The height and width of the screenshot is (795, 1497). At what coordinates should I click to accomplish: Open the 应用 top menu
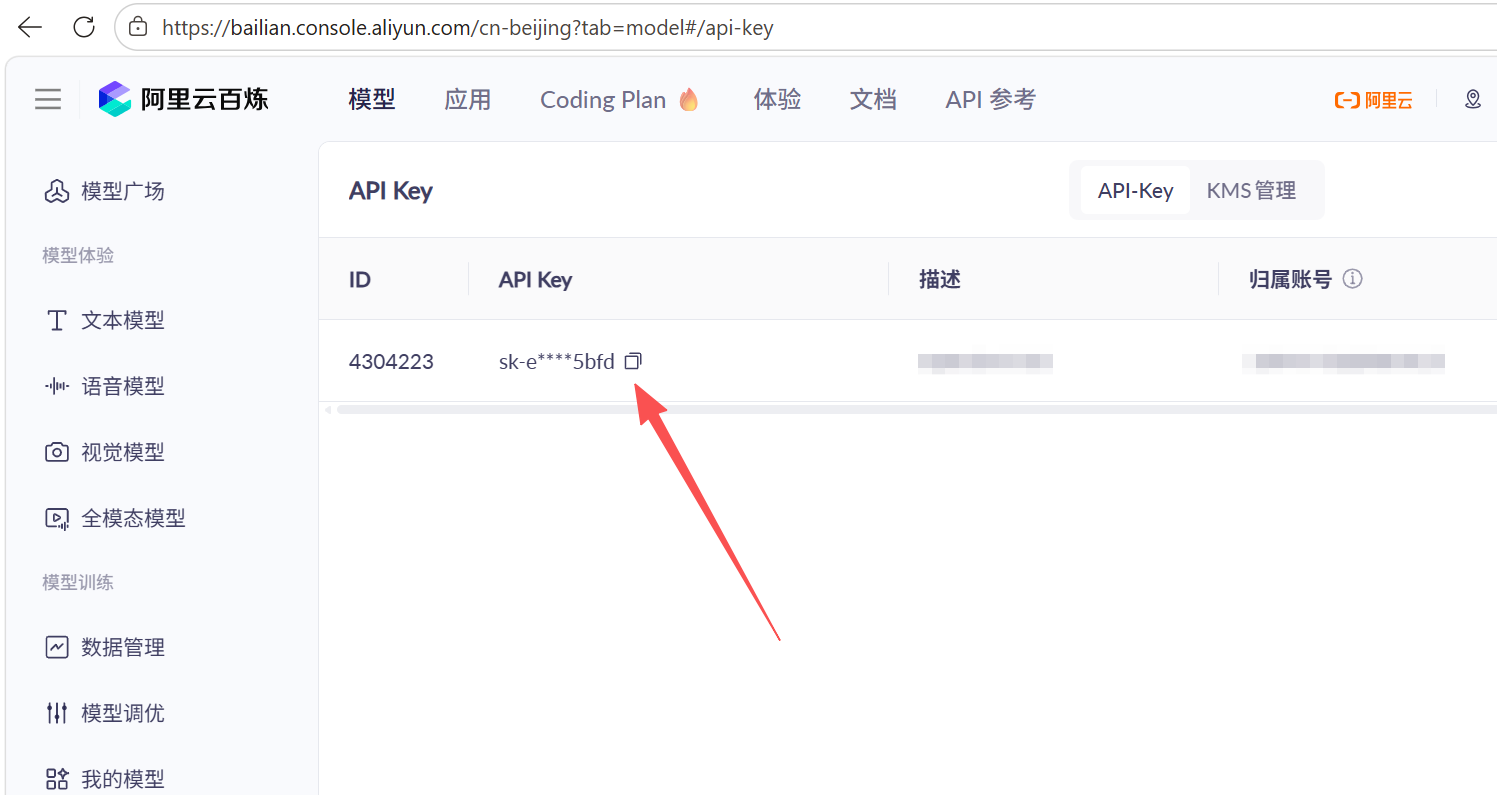click(467, 99)
